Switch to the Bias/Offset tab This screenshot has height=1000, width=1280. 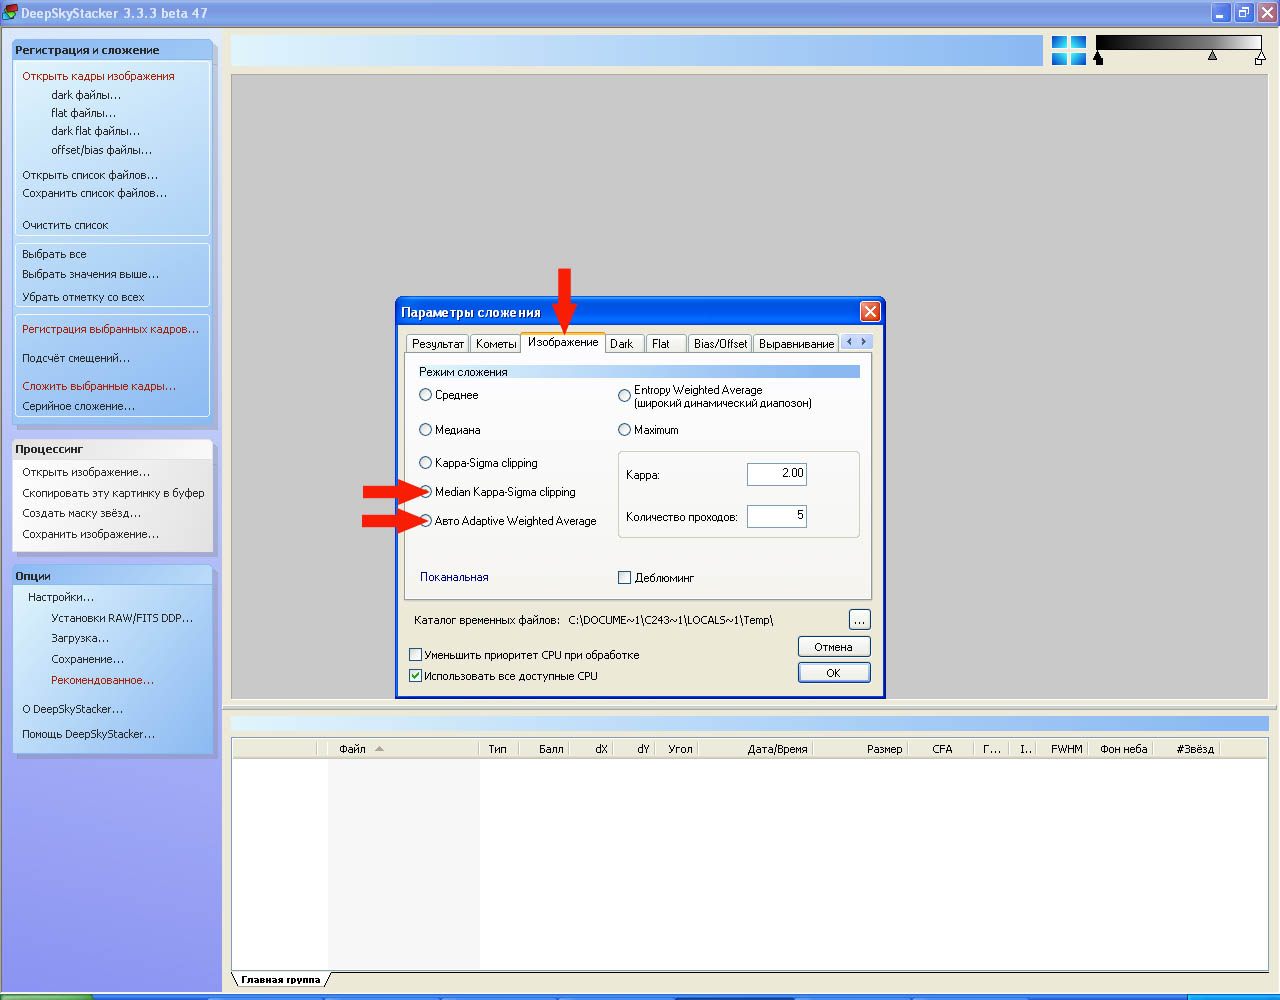(720, 344)
